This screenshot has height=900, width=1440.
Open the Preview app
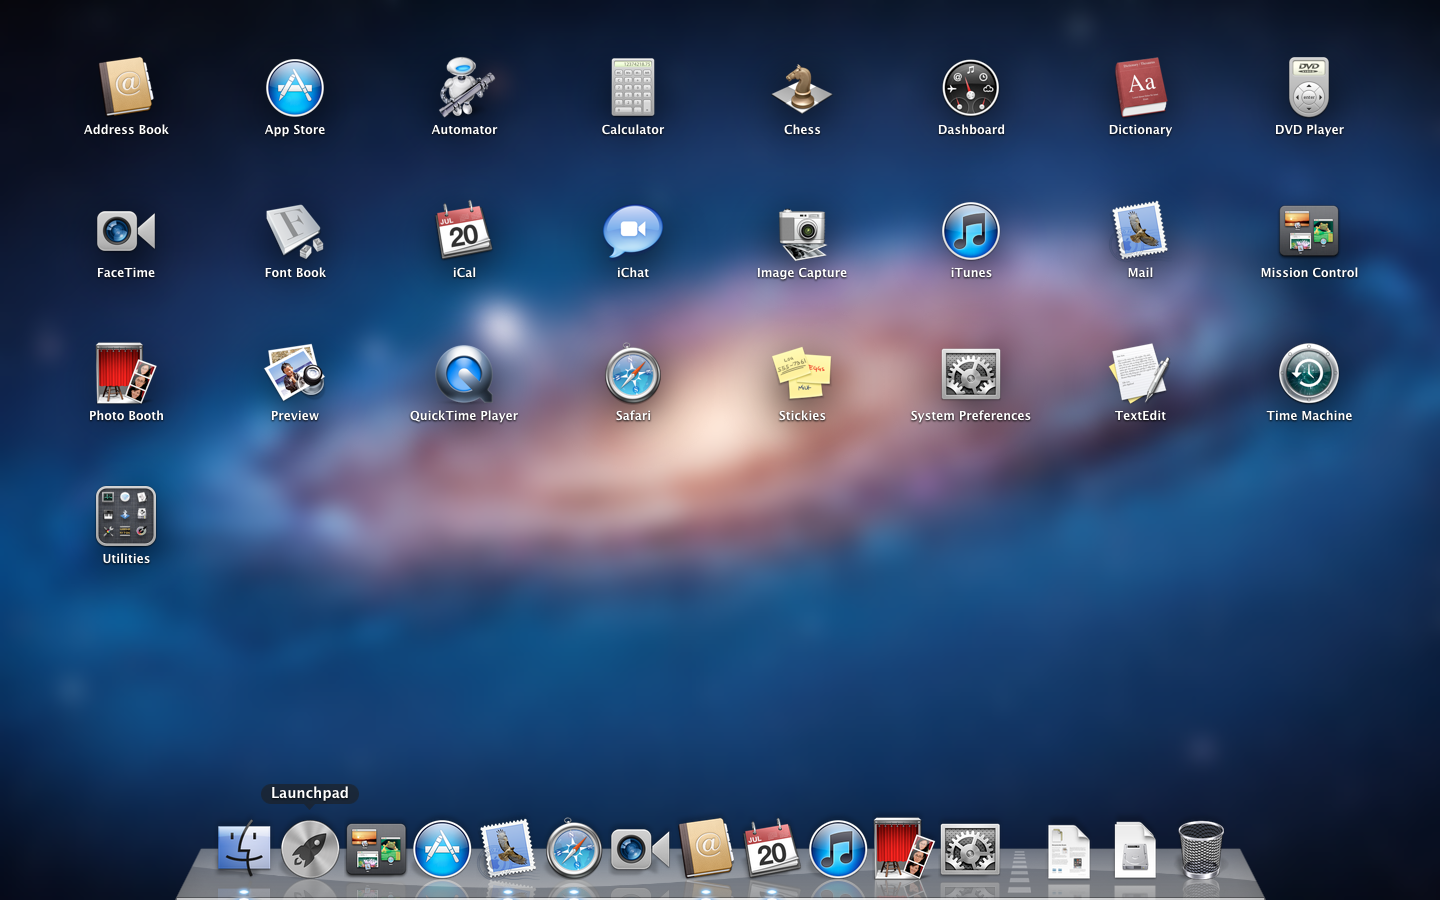click(x=295, y=374)
